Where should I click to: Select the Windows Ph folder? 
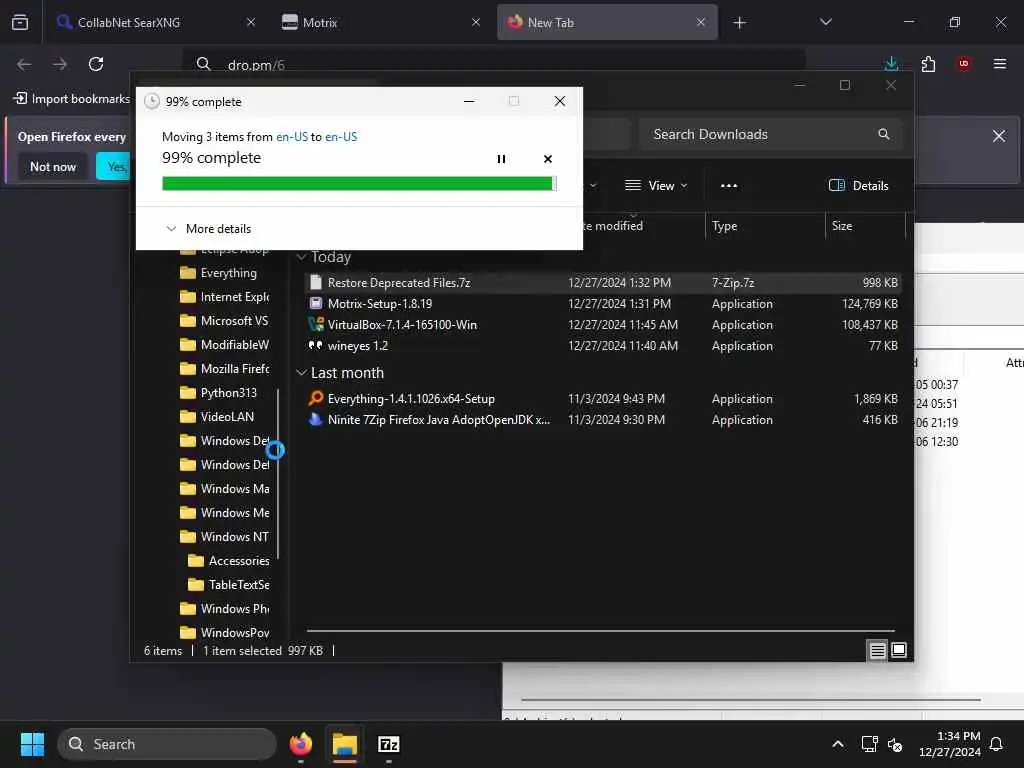(225, 609)
